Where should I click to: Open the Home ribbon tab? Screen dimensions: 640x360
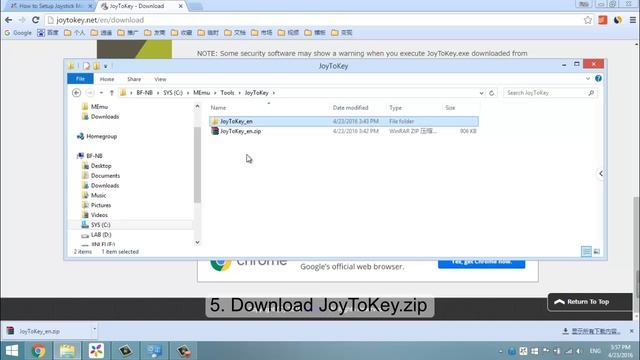coord(107,79)
